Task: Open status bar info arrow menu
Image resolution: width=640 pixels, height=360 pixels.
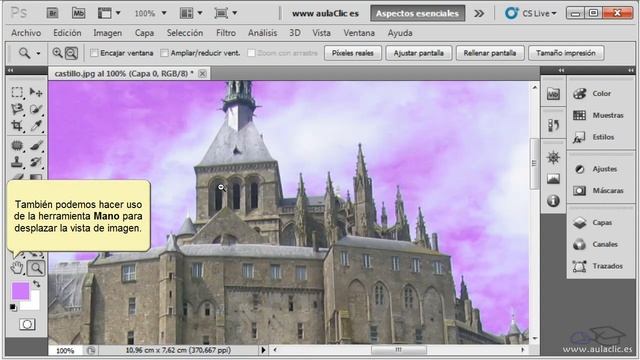Action: [x=263, y=350]
